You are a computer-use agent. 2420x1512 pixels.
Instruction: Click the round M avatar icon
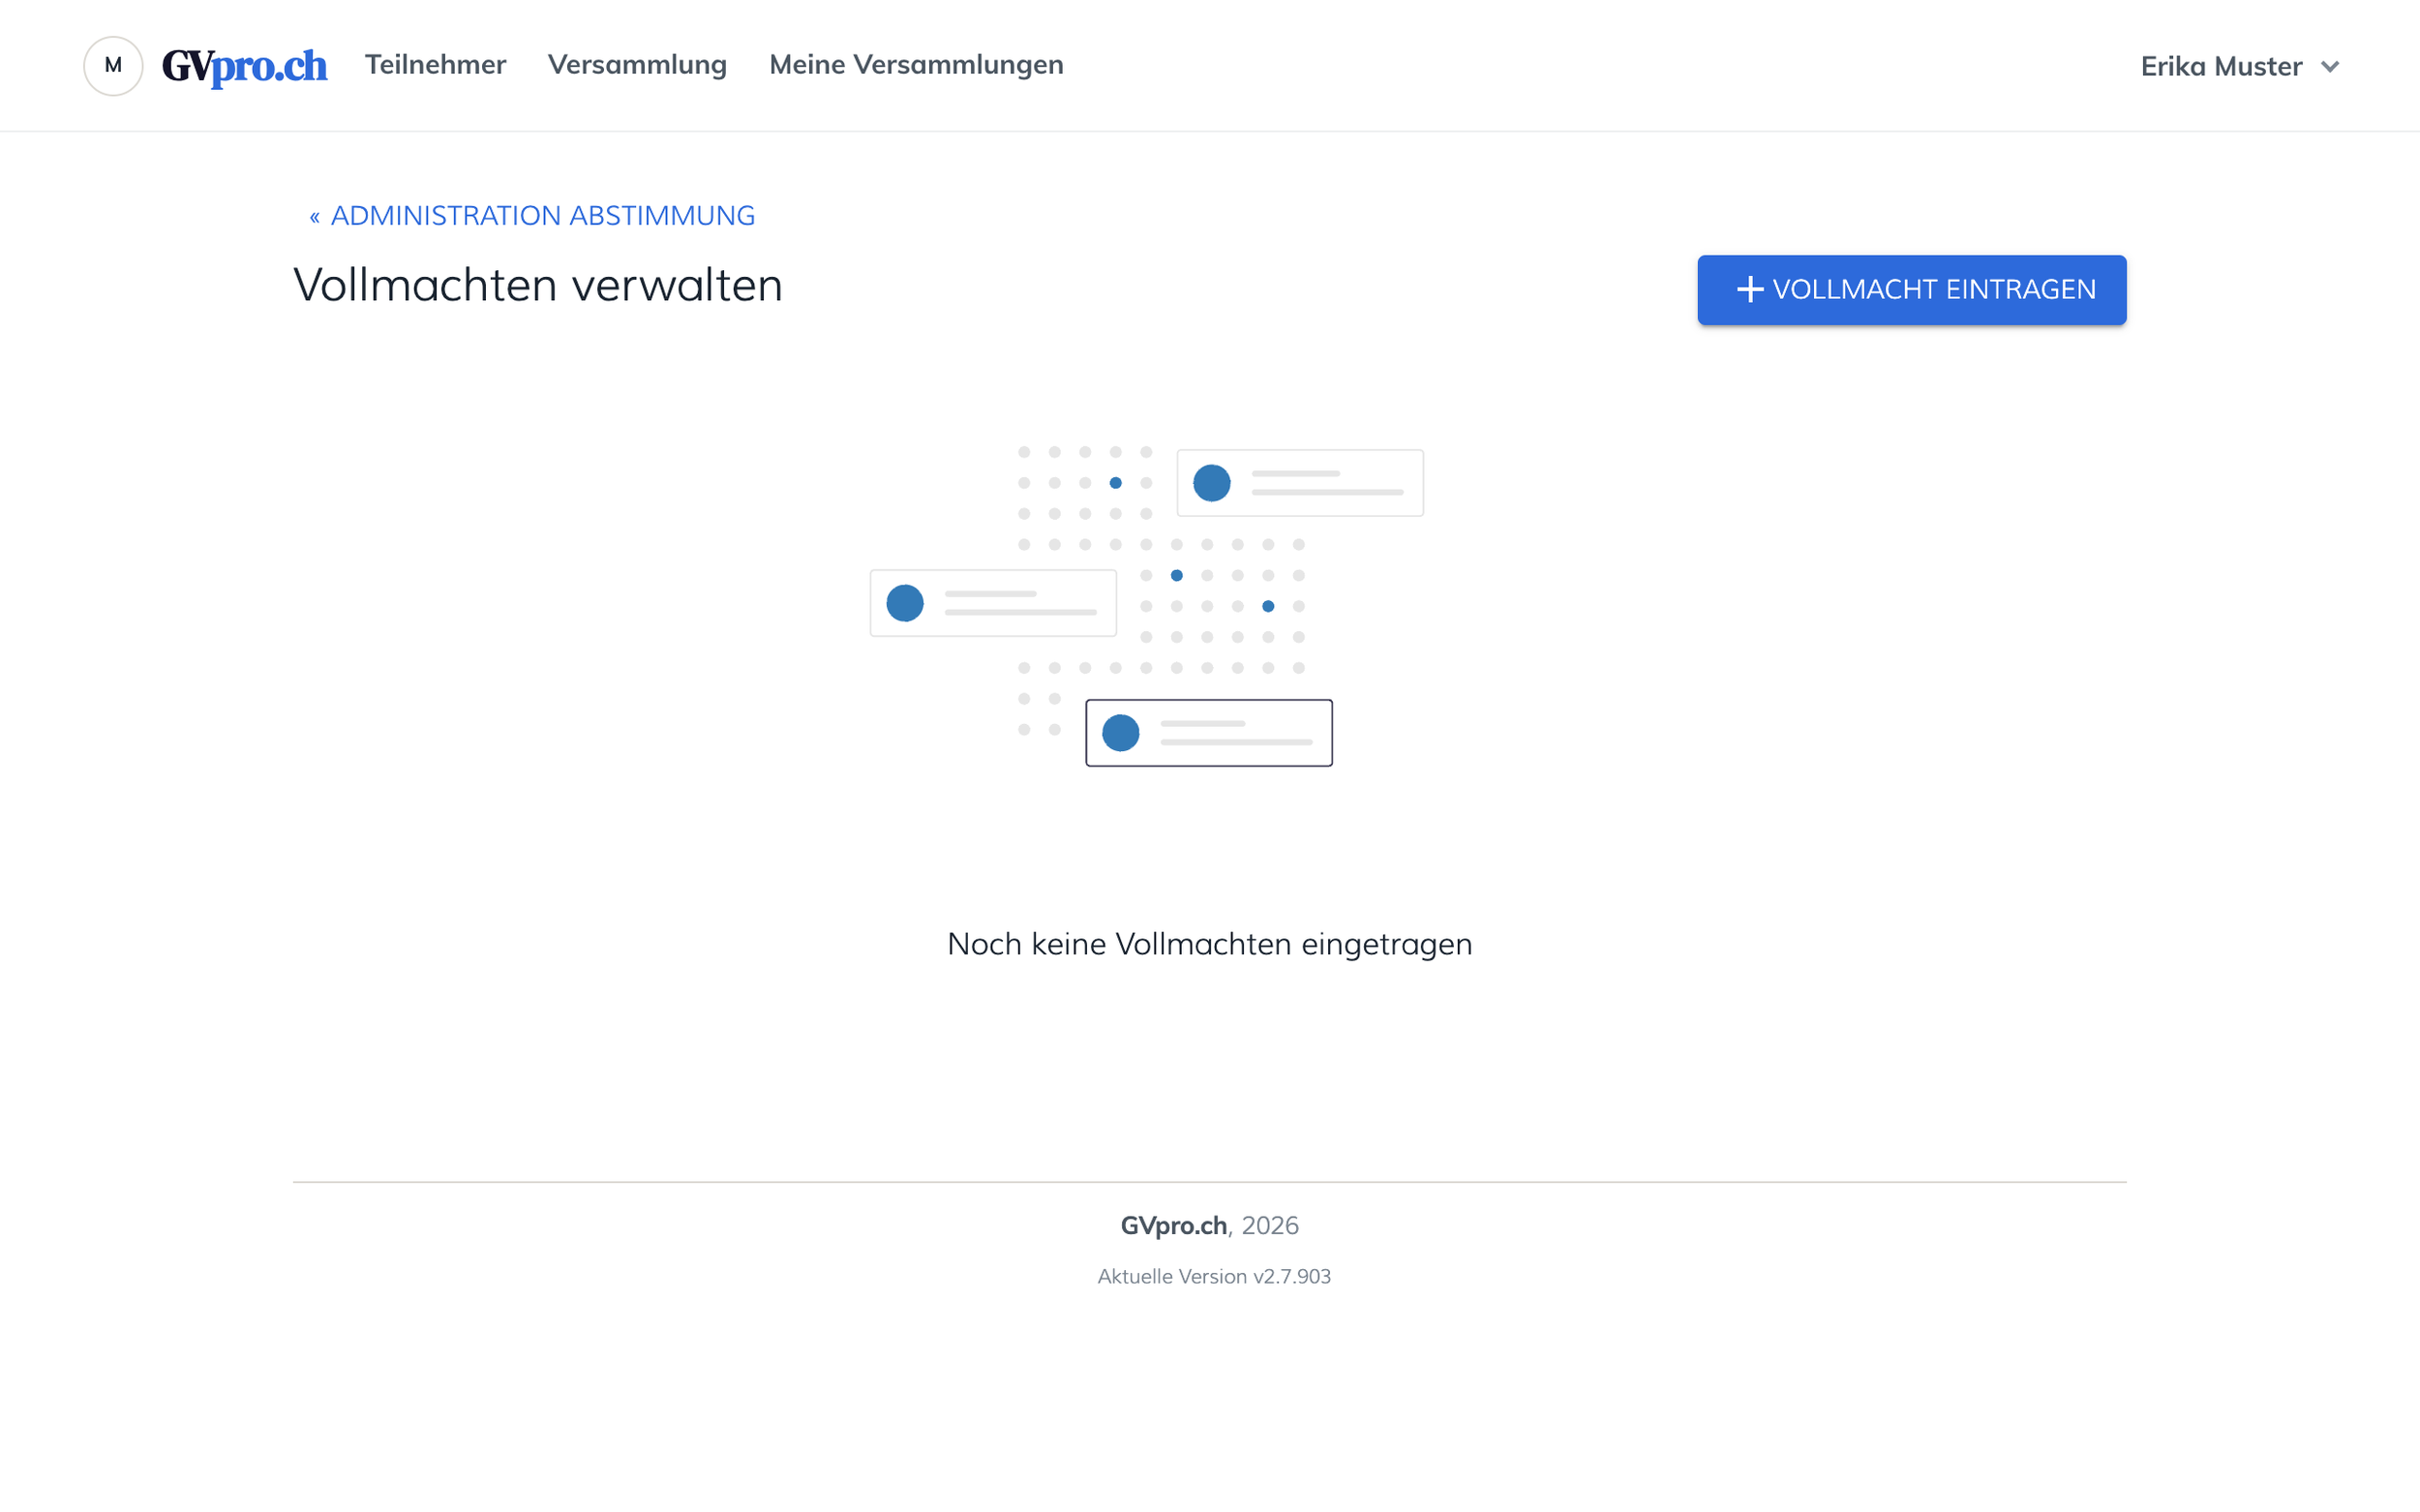point(113,66)
